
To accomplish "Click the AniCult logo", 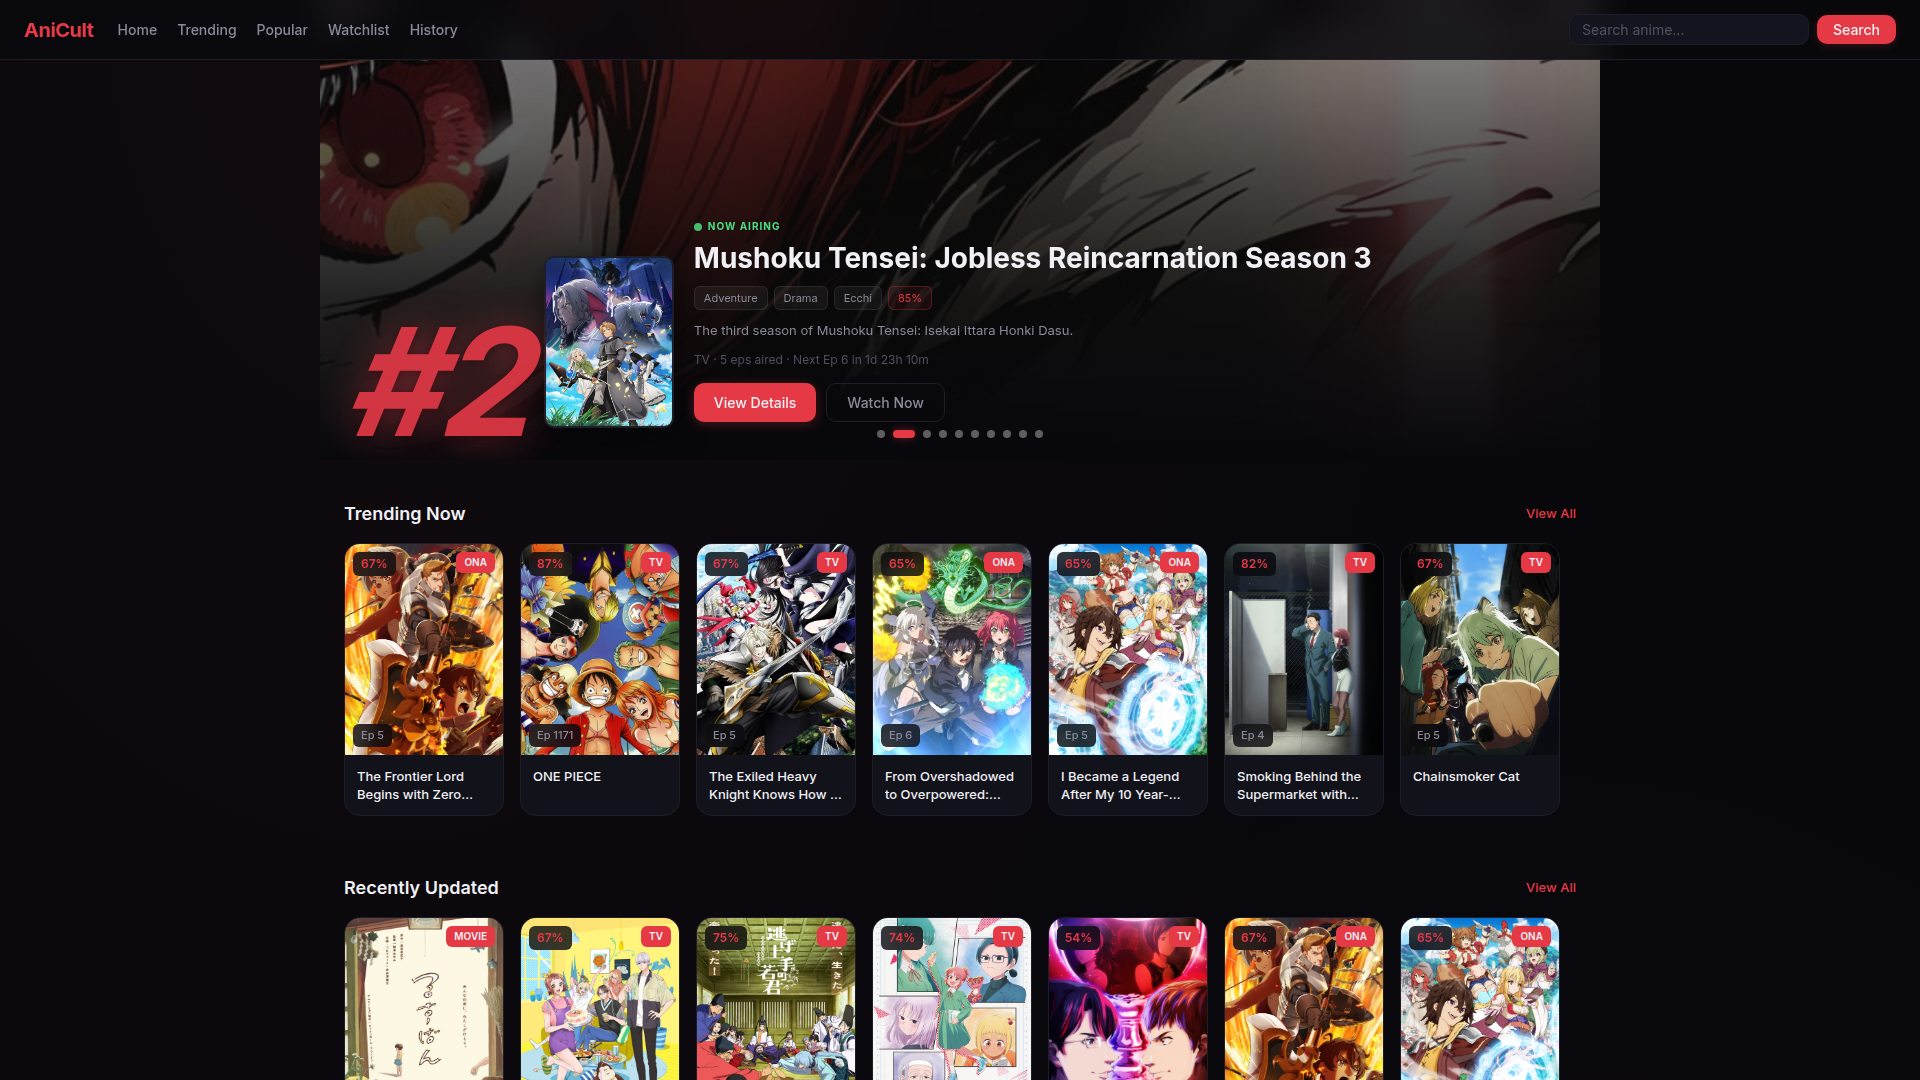I will pyautogui.click(x=59, y=30).
